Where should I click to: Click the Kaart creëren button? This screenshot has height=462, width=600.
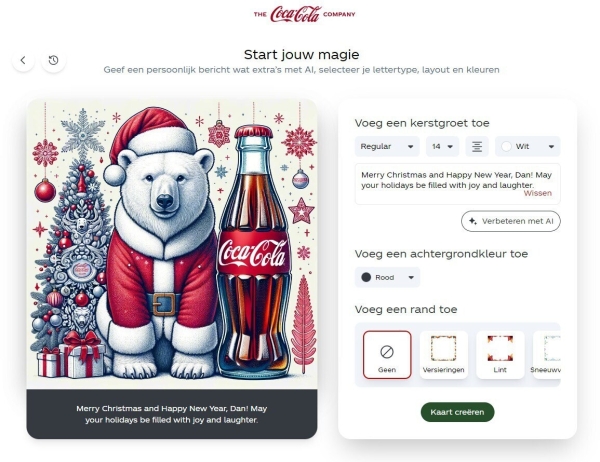click(457, 412)
